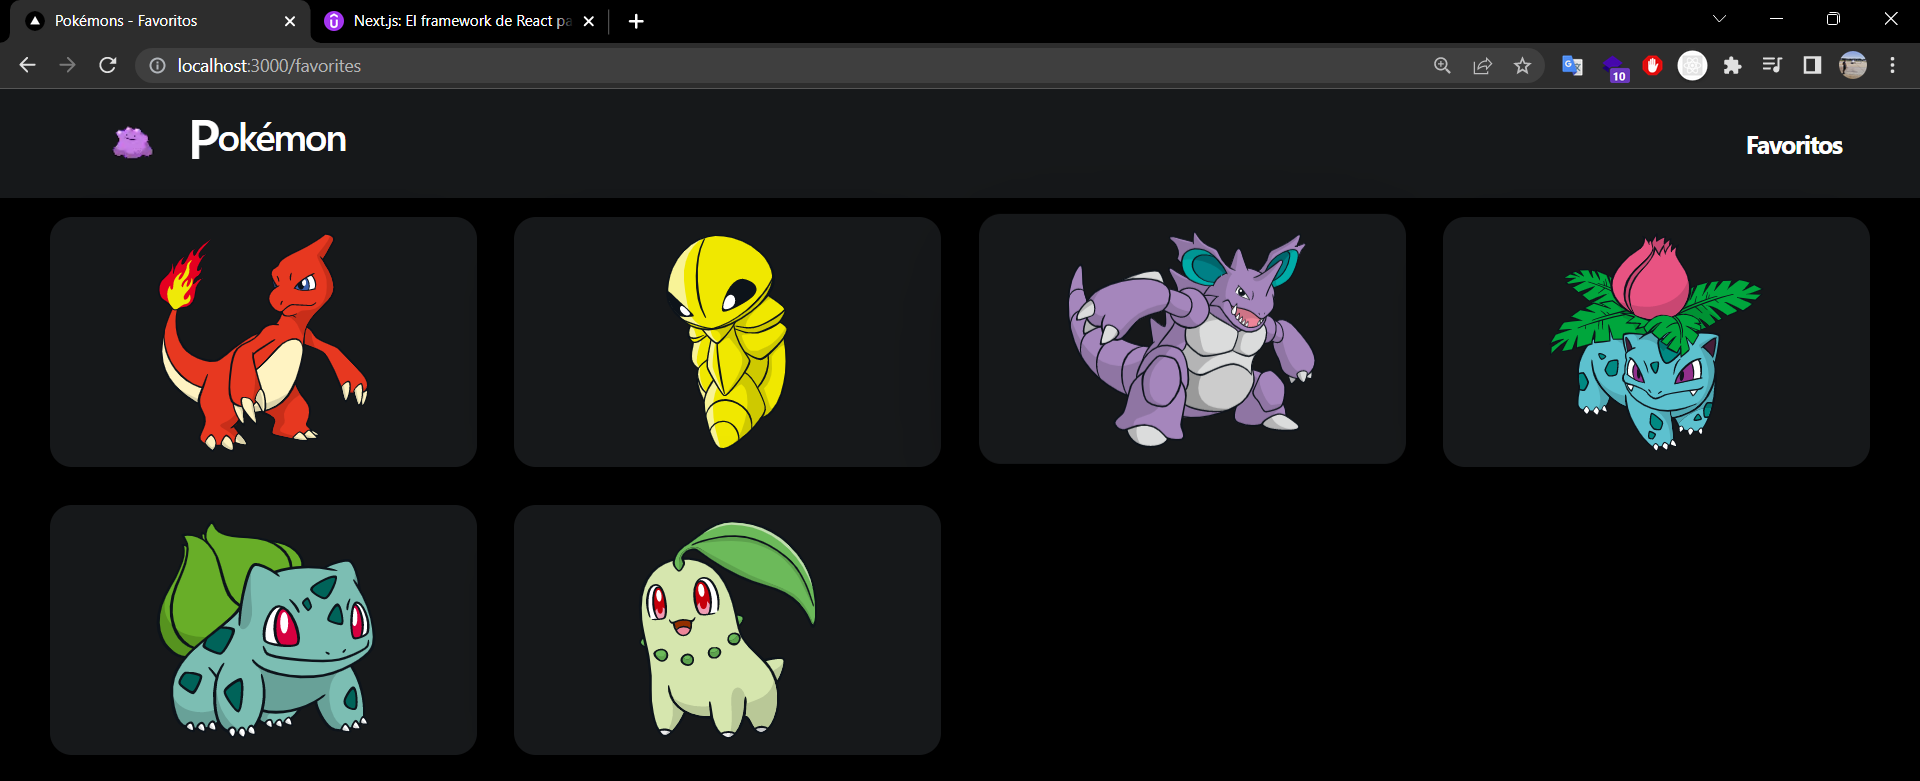The height and width of the screenshot is (781, 1920).
Task: Open the Extensions puzzle-piece menu
Action: pos(1732,65)
